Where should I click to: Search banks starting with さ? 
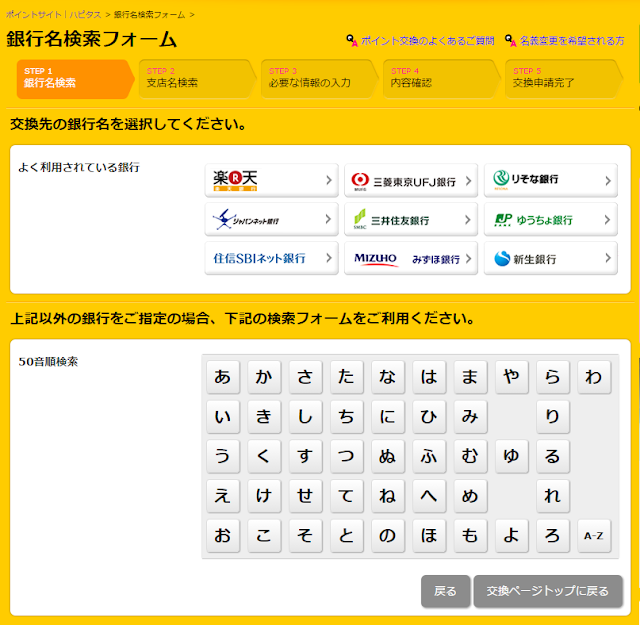(305, 377)
